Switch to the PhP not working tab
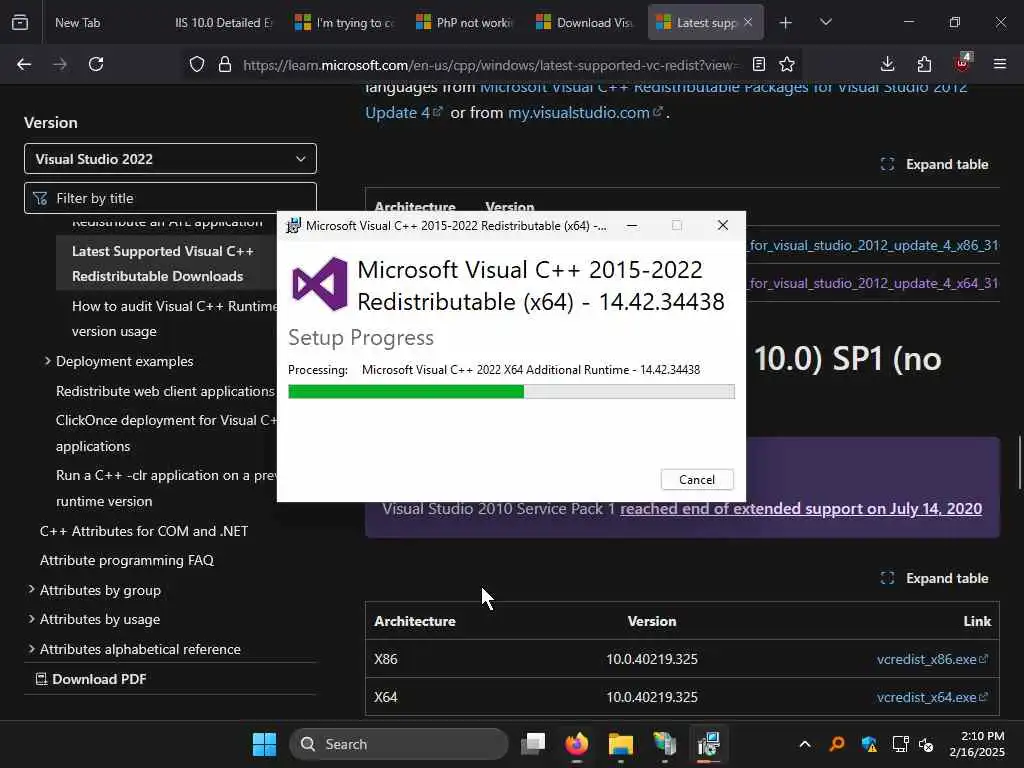Viewport: 1024px width, 768px height. pyautogui.click(x=465, y=23)
